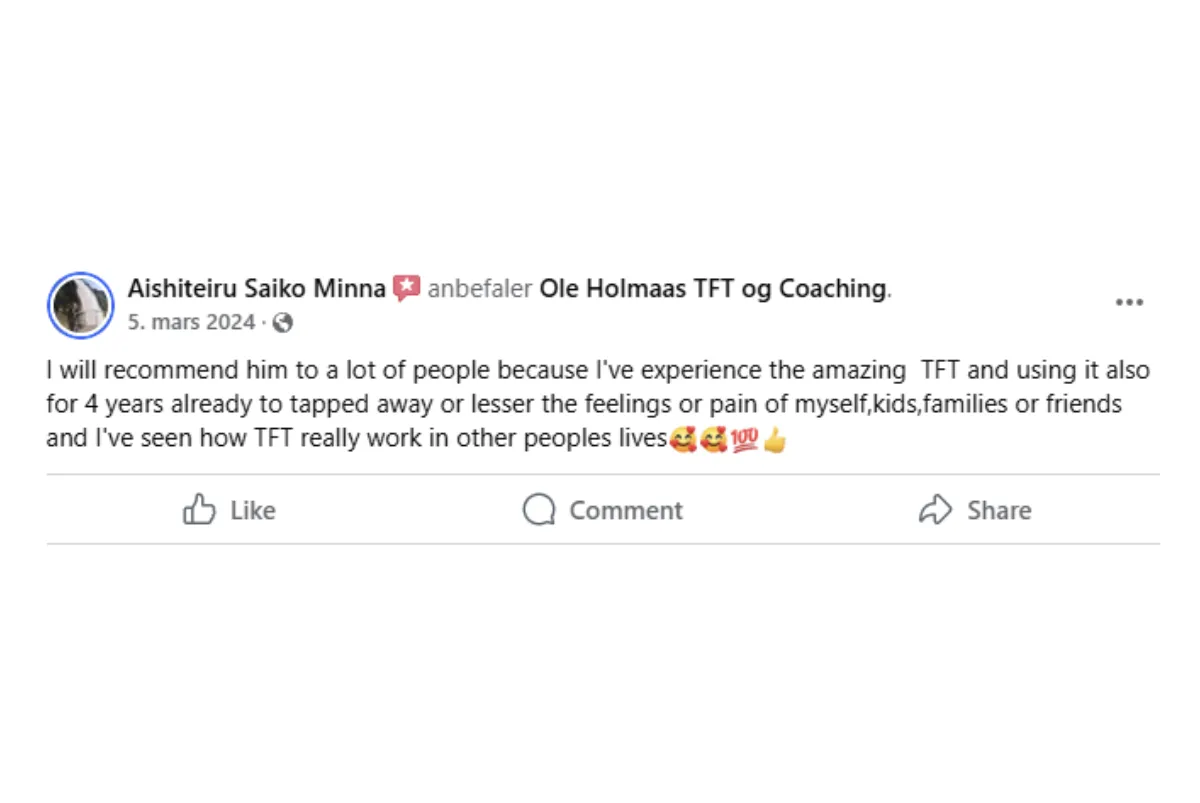Image resolution: width=1200 pixels, height=803 pixels.
Task: Click the second smiling hearts emoji
Action: click(x=714, y=440)
